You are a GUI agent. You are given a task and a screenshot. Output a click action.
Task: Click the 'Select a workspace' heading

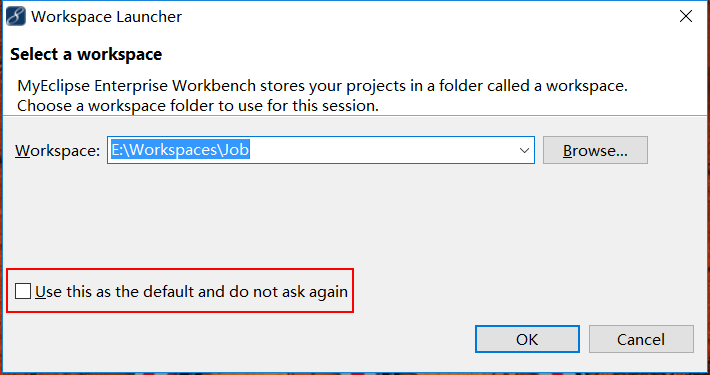(86, 54)
